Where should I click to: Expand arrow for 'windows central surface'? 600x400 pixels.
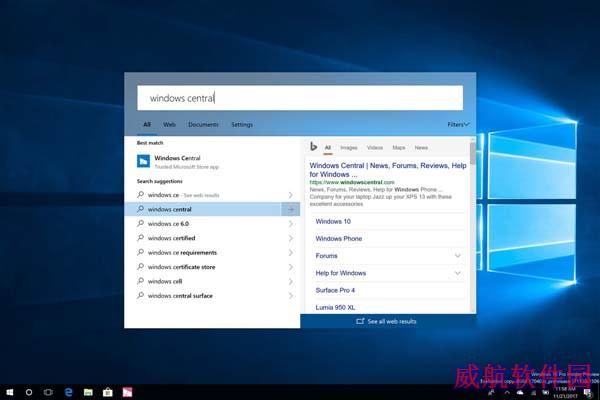tap(291, 296)
